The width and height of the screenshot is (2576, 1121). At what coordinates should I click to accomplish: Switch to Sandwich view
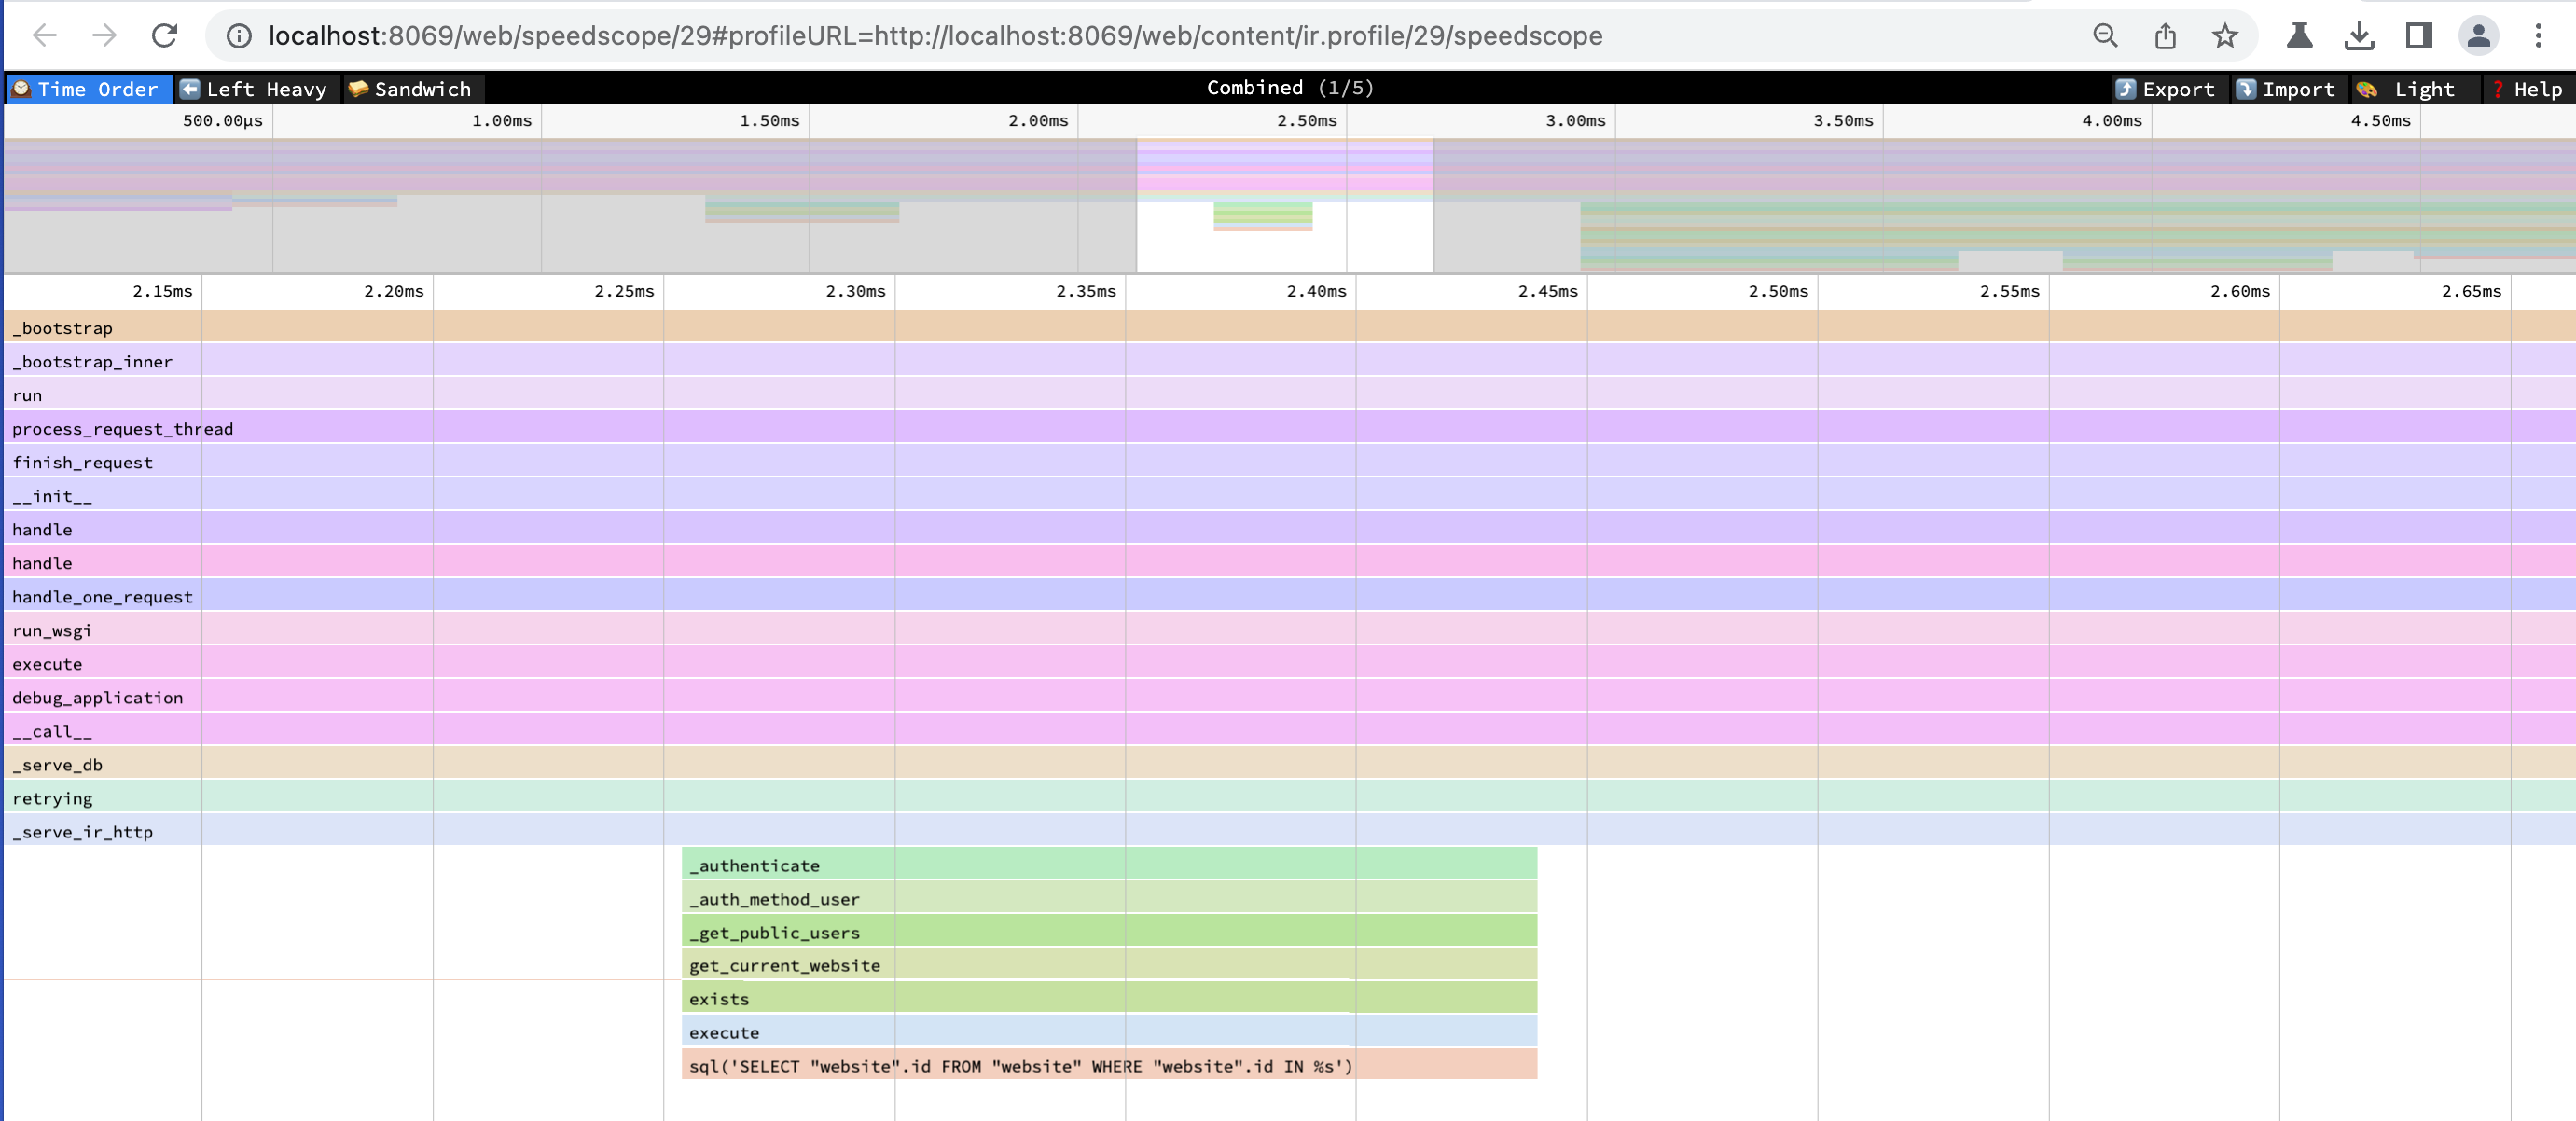coord(411,89)
